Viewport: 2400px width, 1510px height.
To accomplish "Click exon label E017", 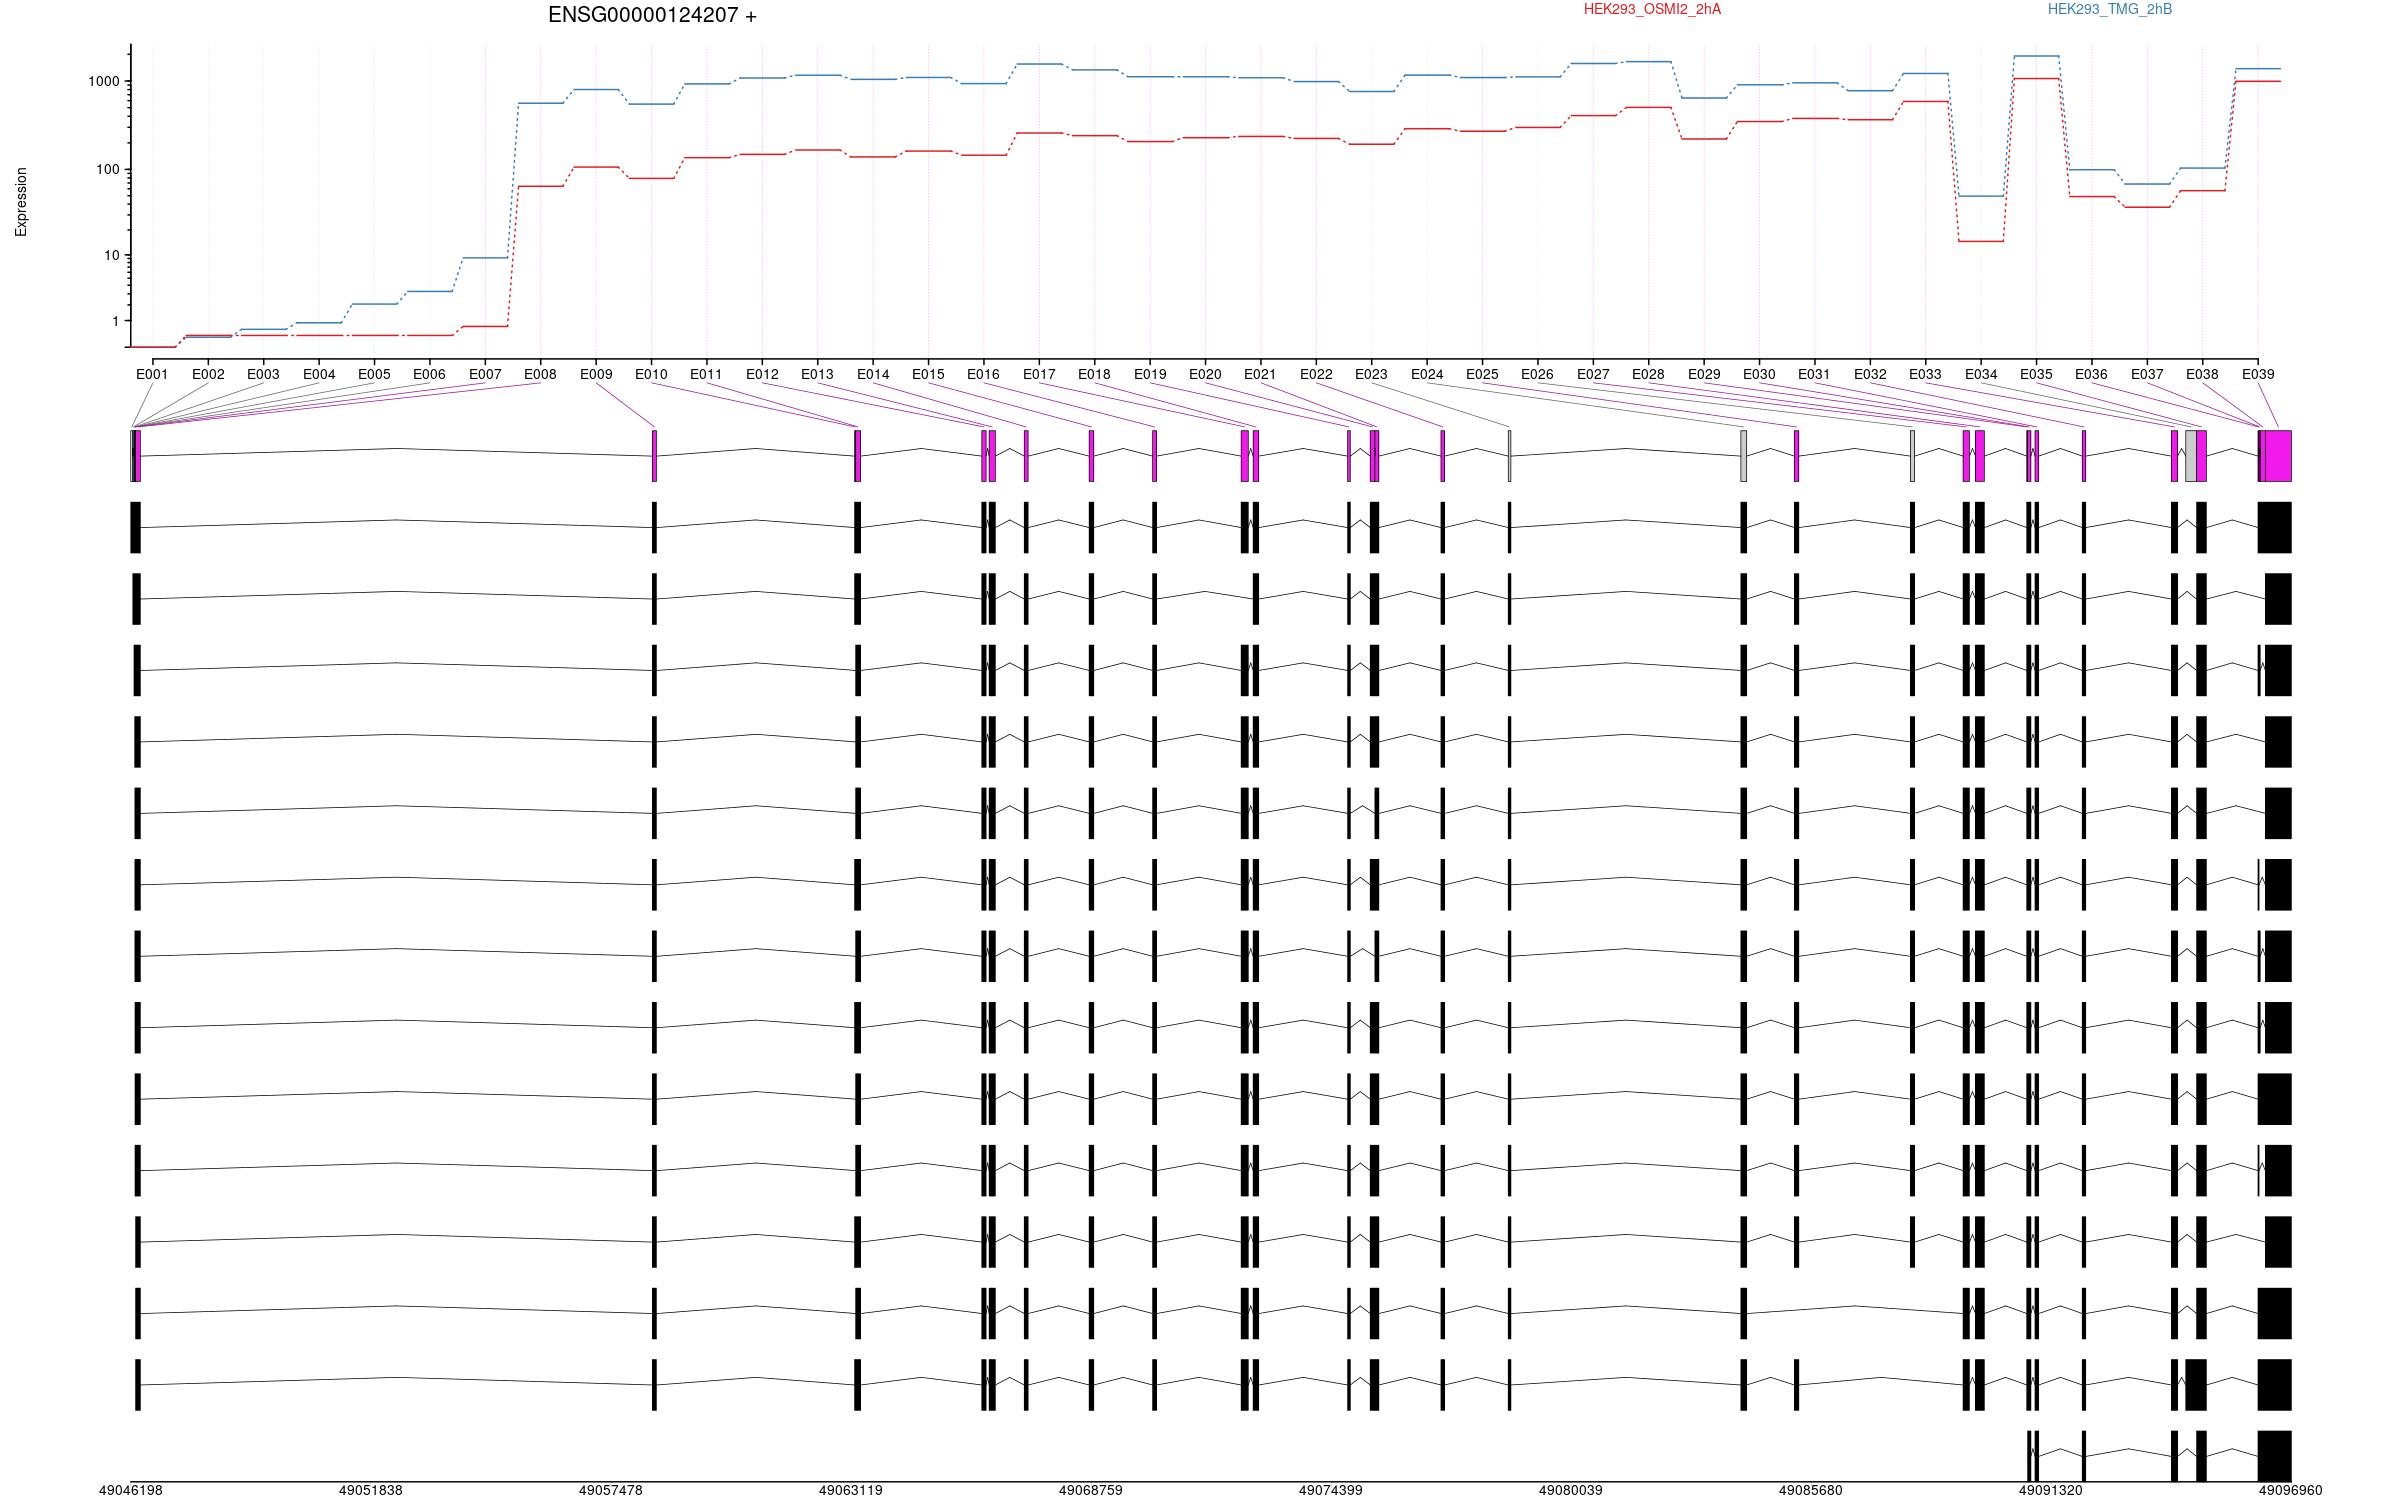I will (x=1039, y=374).
